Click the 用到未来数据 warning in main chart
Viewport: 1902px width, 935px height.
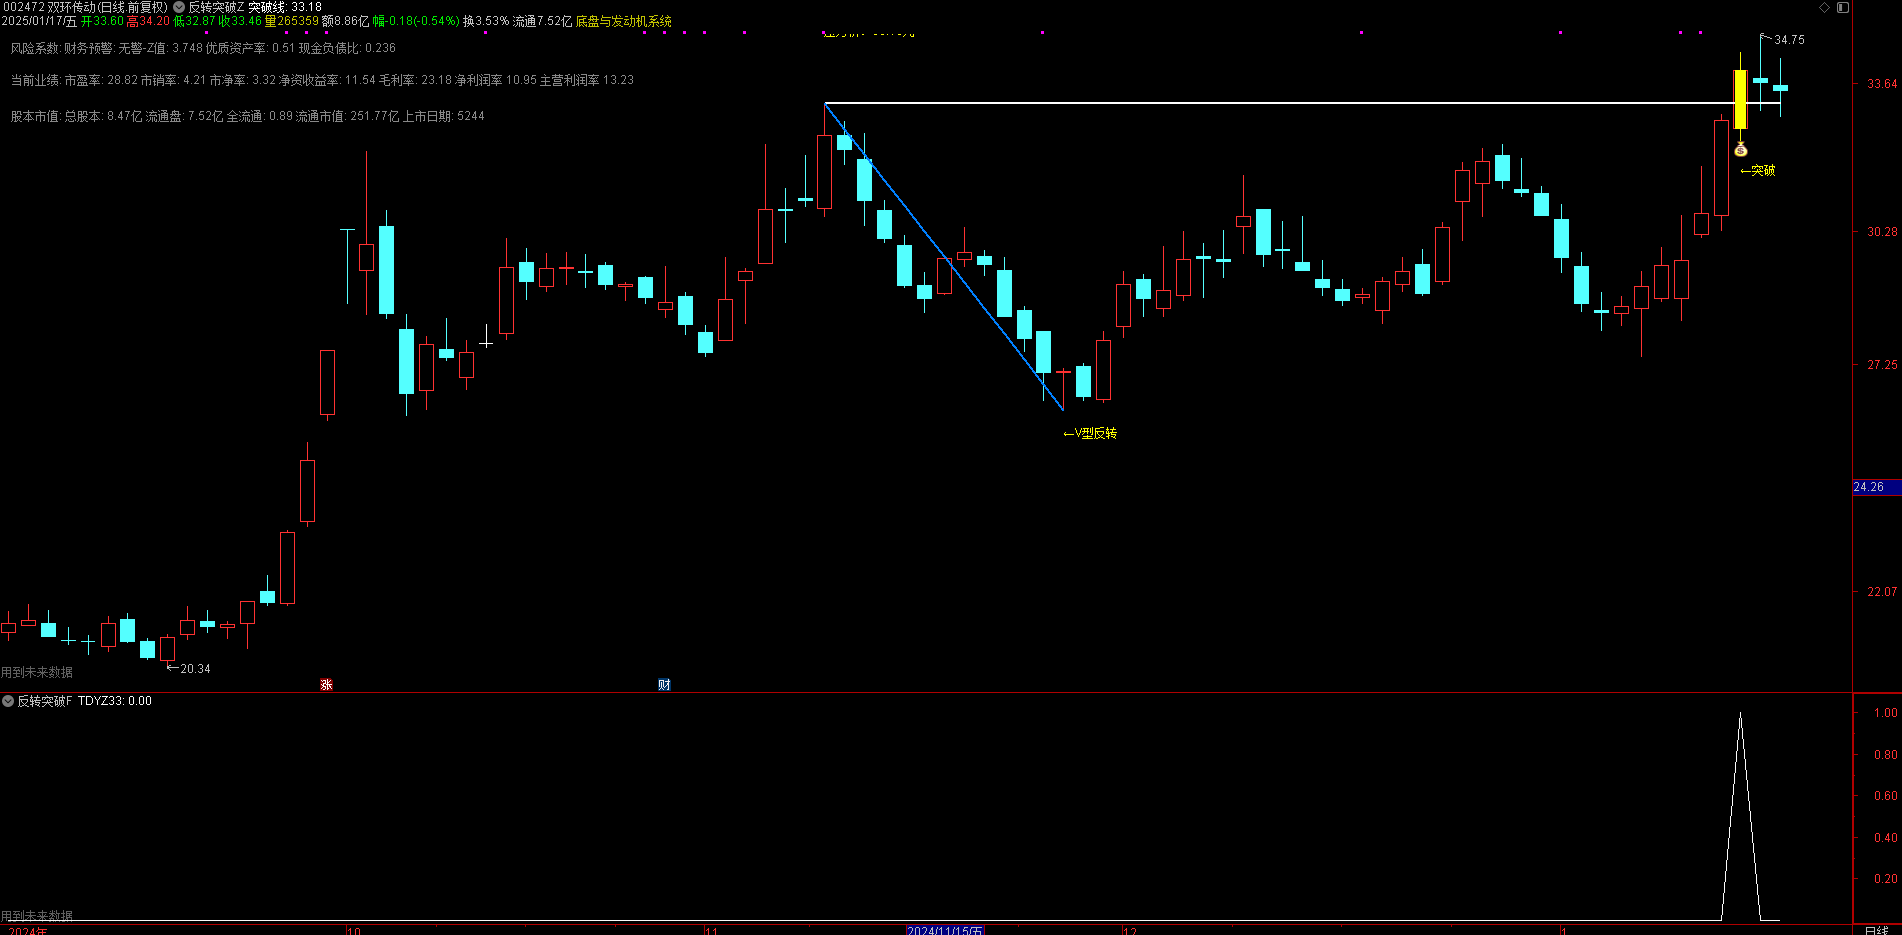point(37,672)
